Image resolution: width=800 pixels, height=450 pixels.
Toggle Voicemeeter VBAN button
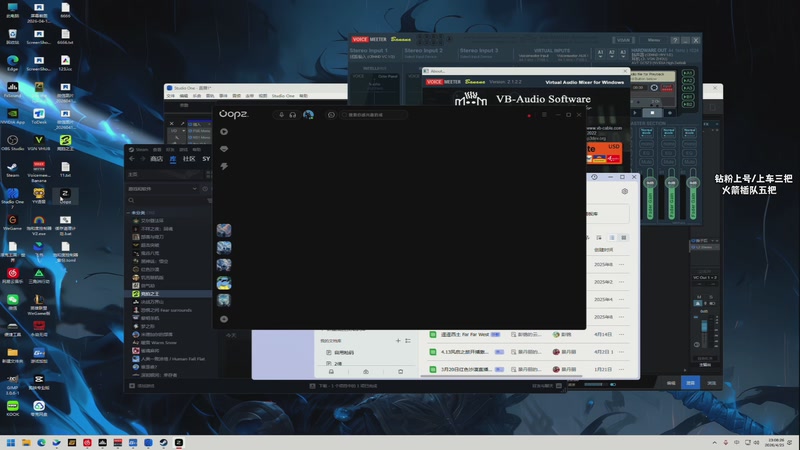623,40
